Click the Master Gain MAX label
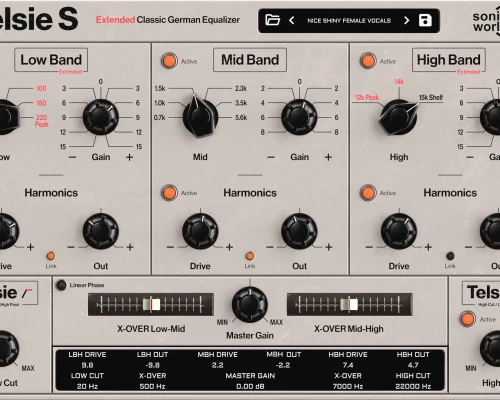The height and width of the screenshot is (400, 500). (x=276, y=322)
